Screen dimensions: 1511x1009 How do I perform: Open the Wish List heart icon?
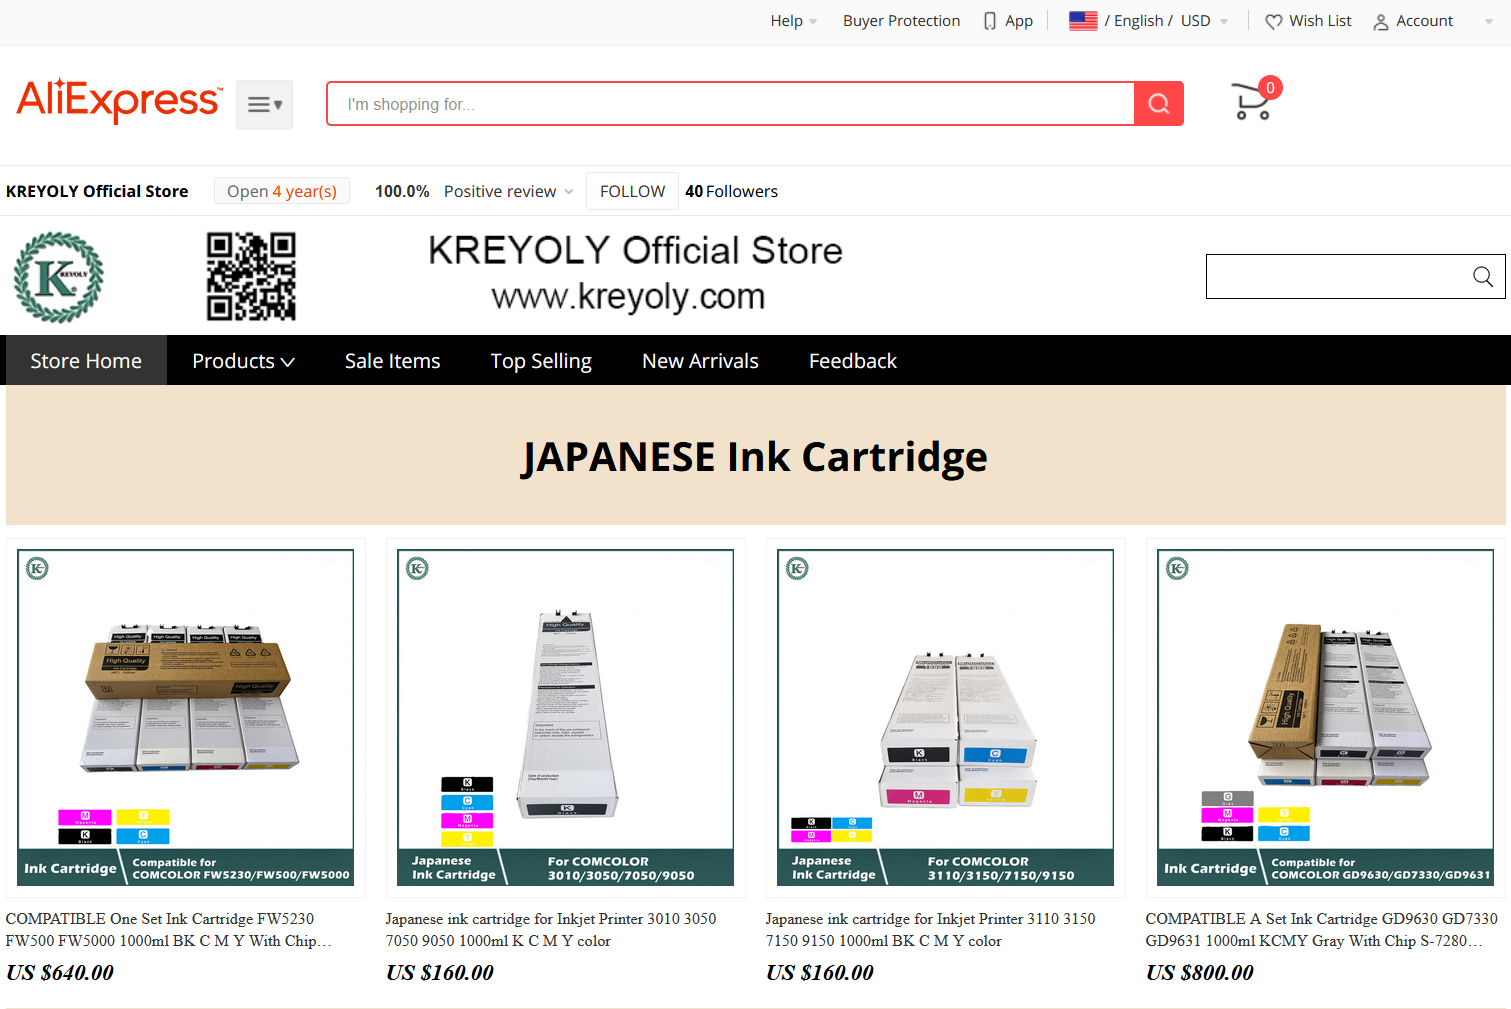1273,21
